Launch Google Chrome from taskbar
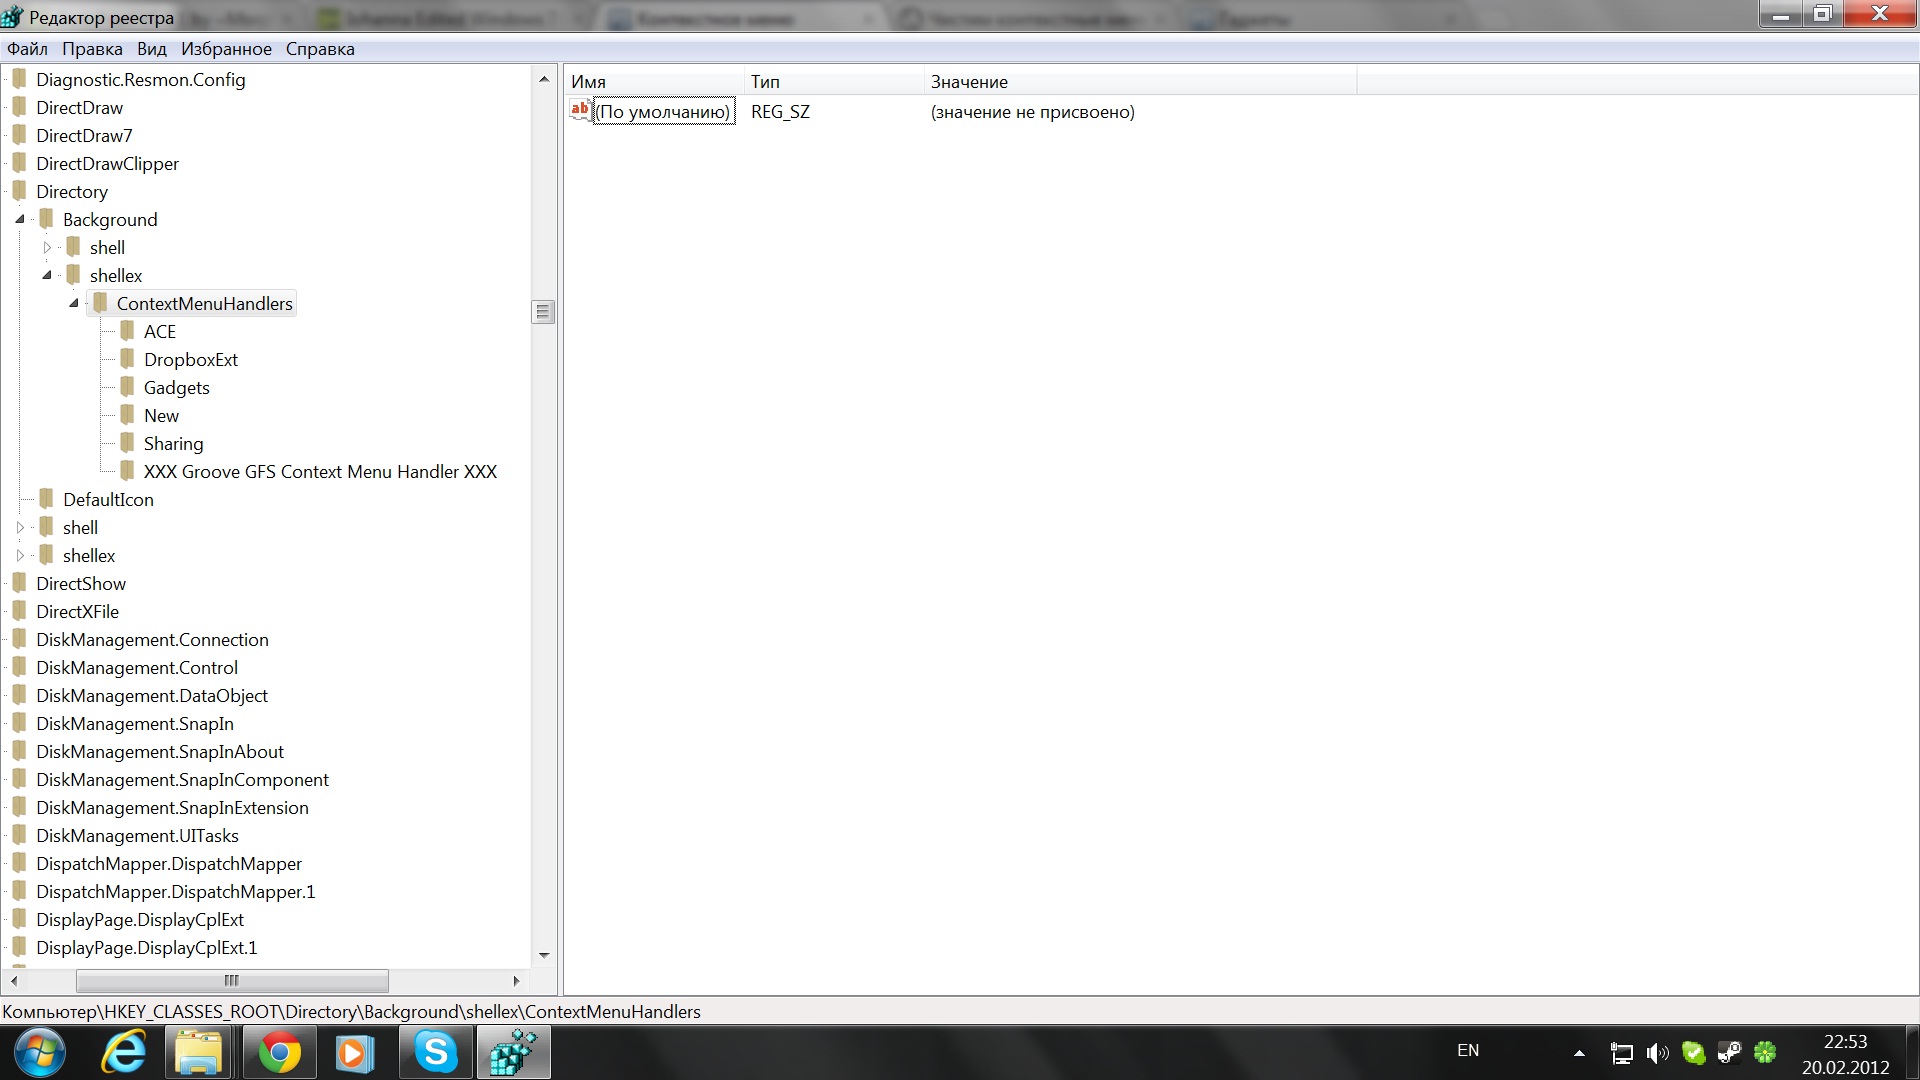The height and width of the screenshot is (1080, 1920). pos(279,1053)
